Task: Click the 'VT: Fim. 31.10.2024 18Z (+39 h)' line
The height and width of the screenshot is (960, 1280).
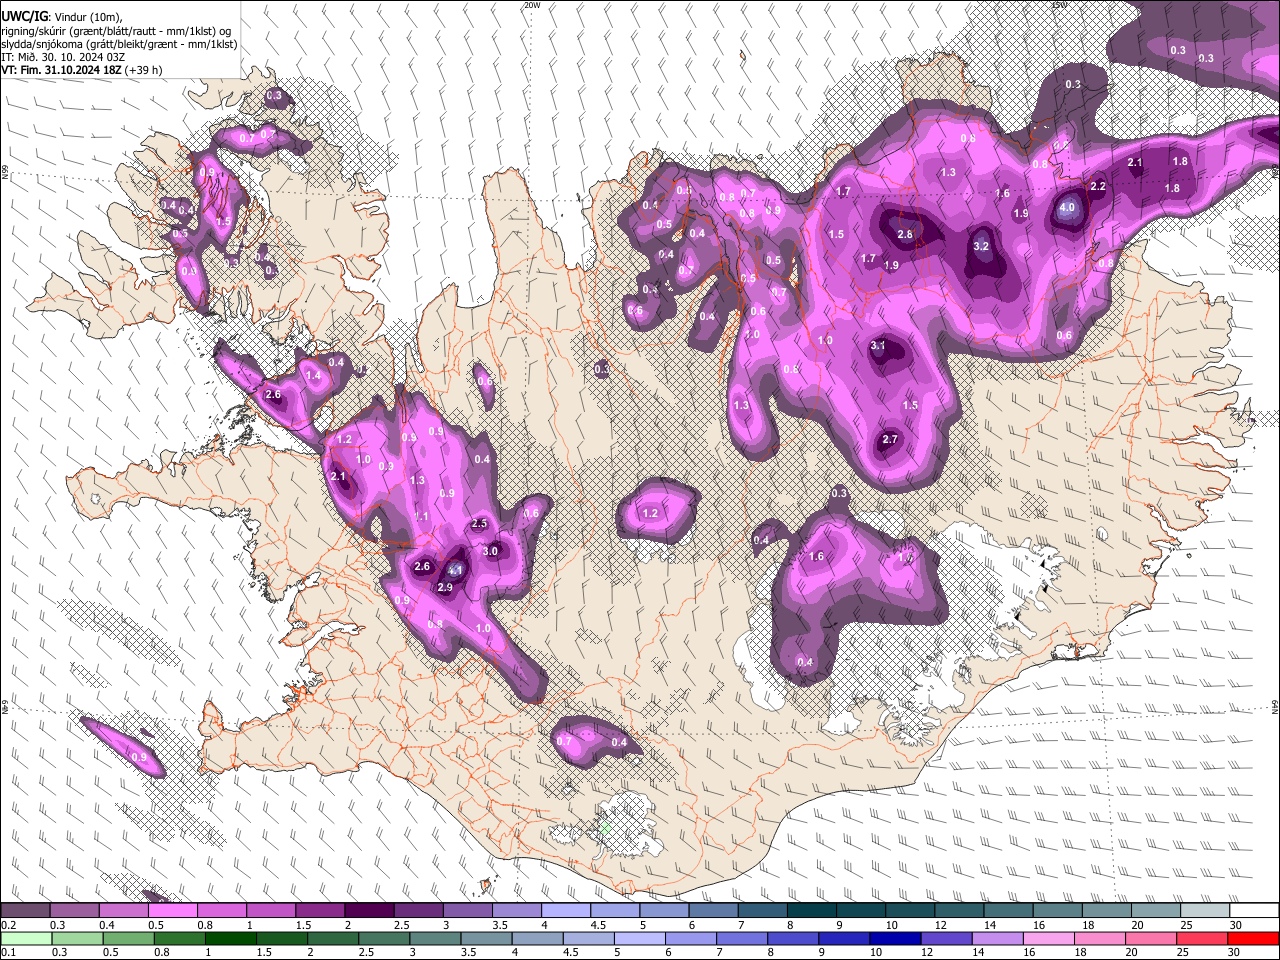Action: click(x=81, y=70)
